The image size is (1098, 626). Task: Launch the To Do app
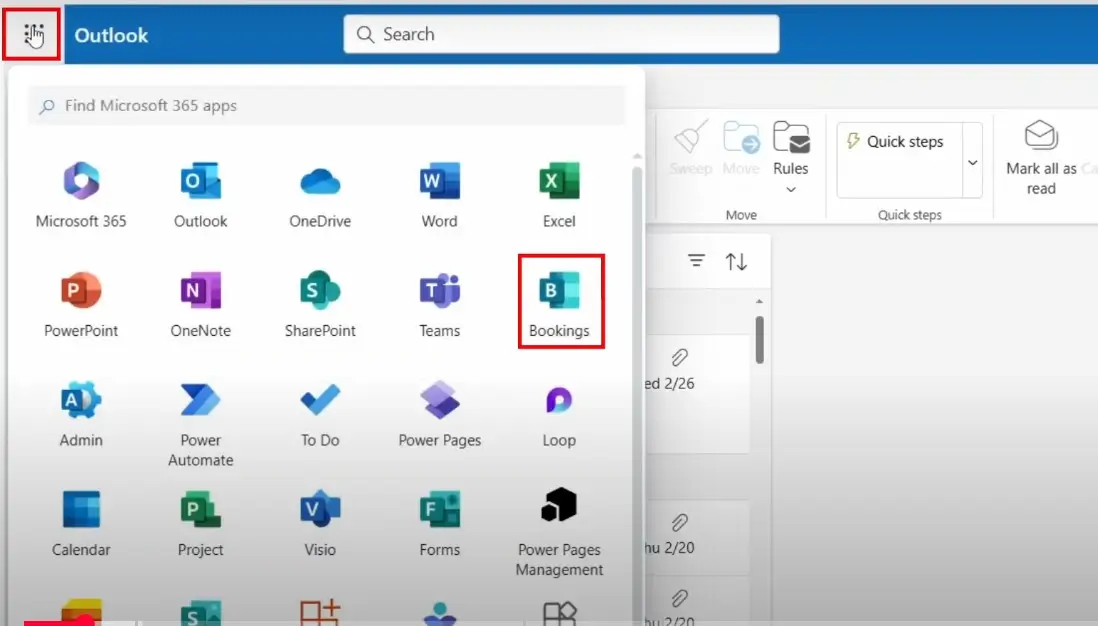pyautogui.click(x=320, y=411)
